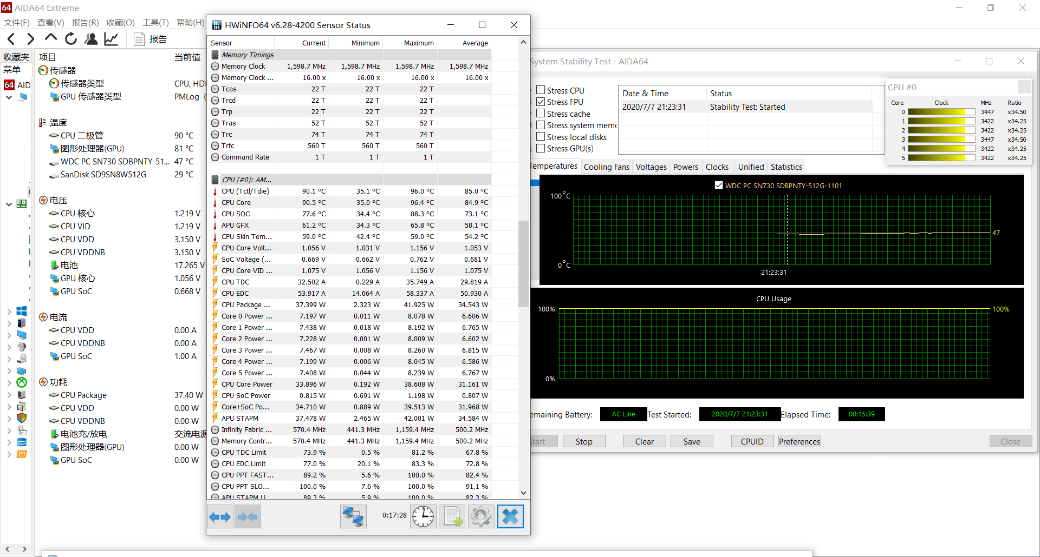This screenshot has width=1040, height=557.
Task: Enable the Stress CPU checkbox
Action: point(541,91)
